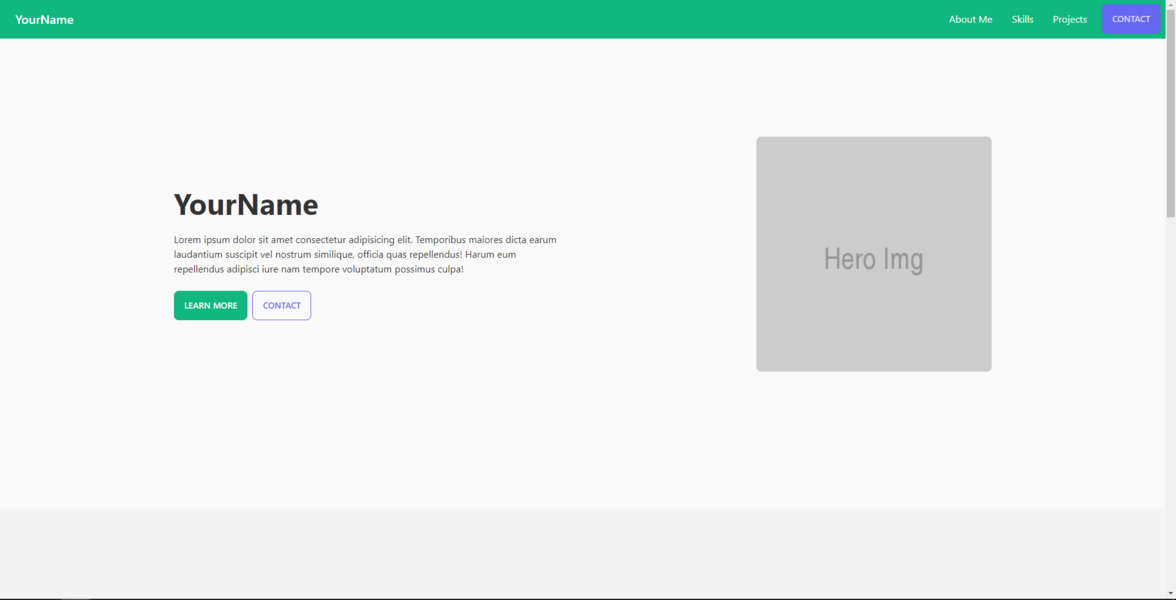Click the scrollbar track below the thumb
The image size is (1176, 600).
click(x=1170, y=400)
